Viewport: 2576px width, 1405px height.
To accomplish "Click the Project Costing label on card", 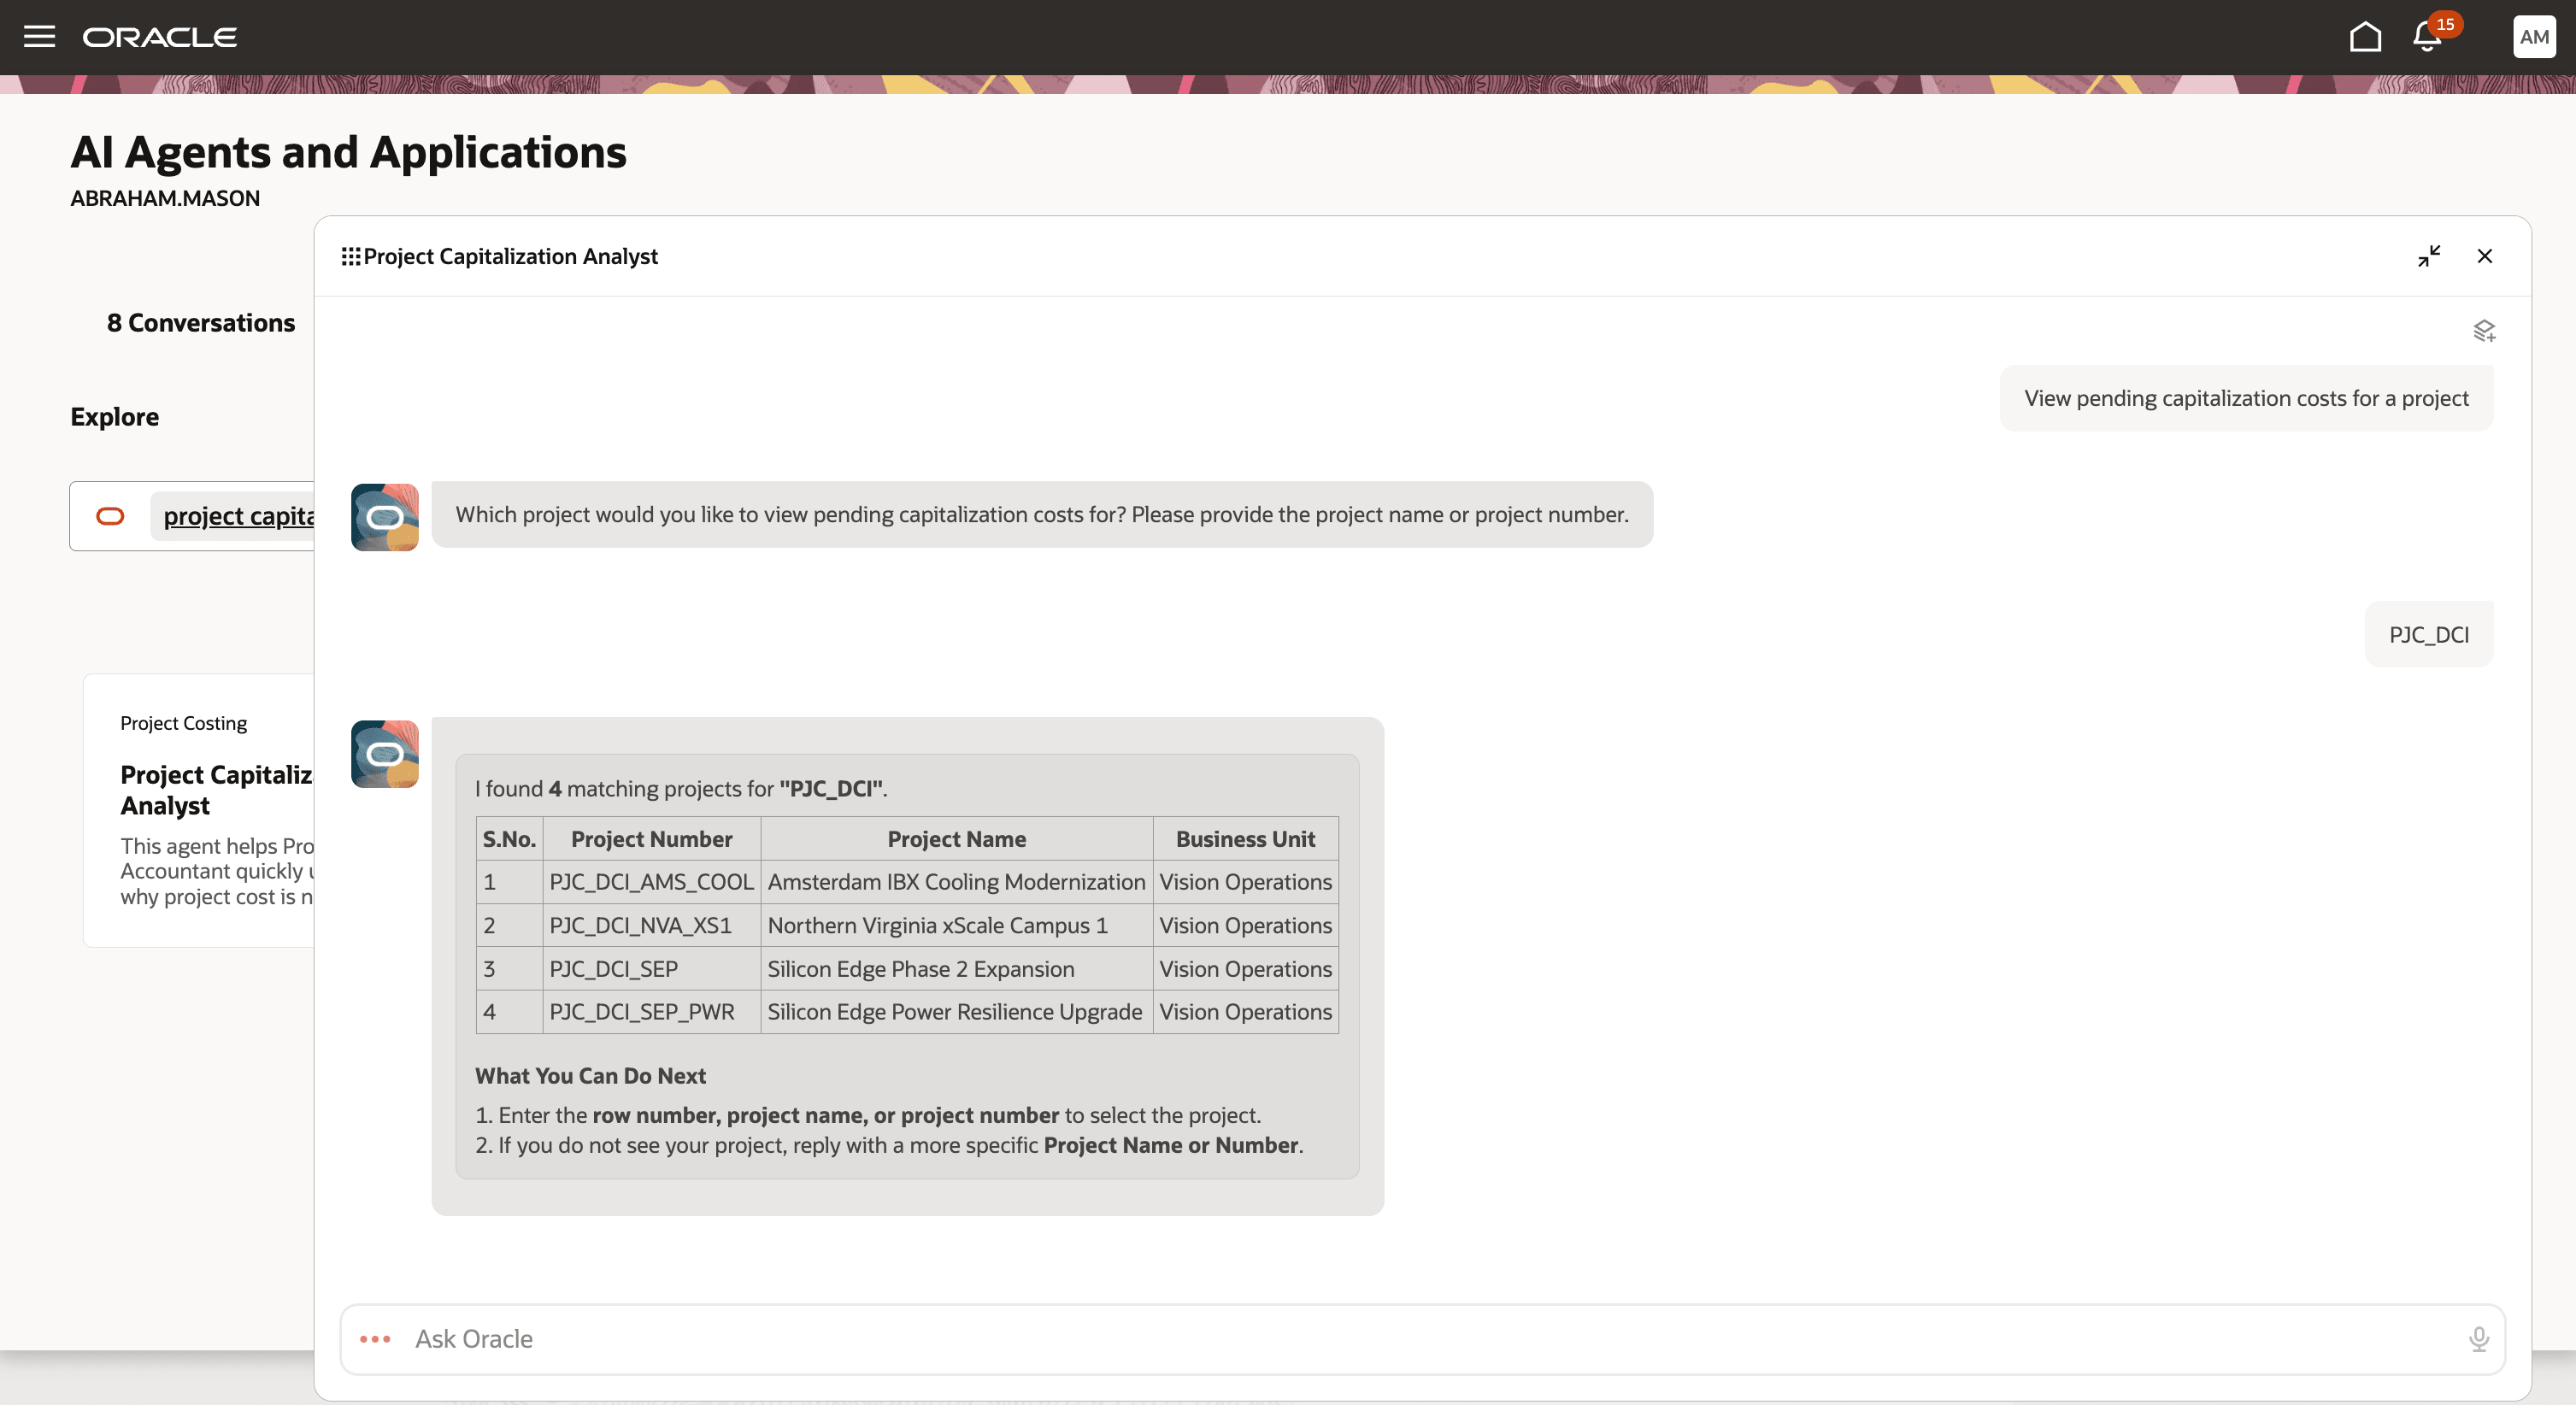I will (x=184, y=723).
